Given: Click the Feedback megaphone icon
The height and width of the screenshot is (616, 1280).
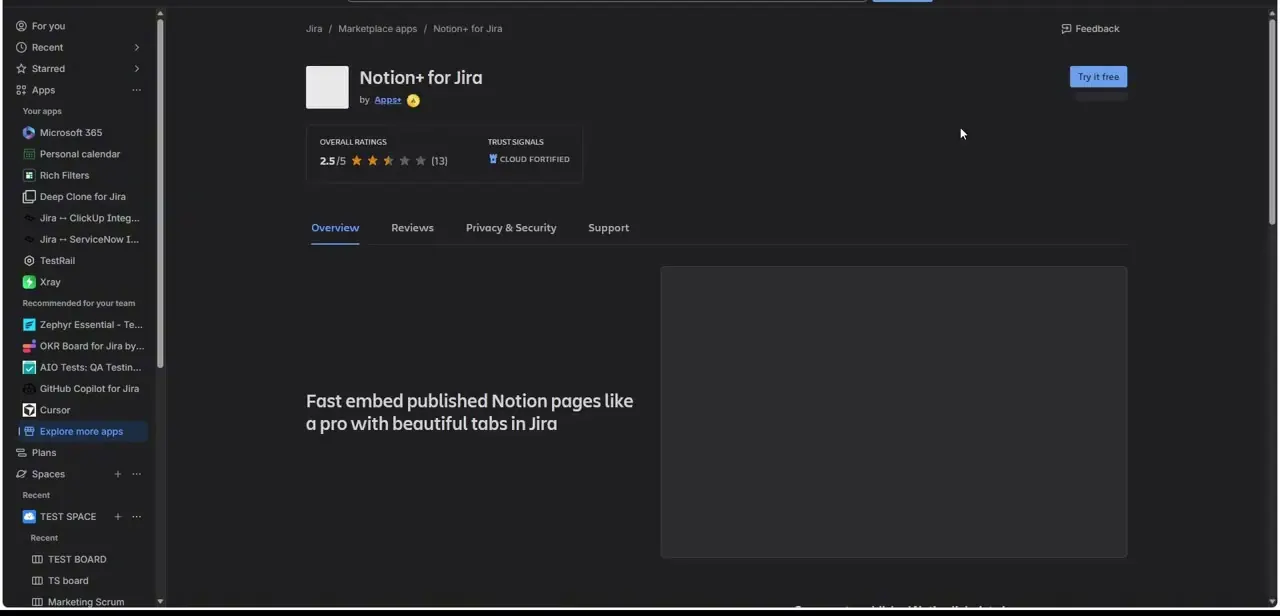Looking at the screenshot, I should 1066,29.
